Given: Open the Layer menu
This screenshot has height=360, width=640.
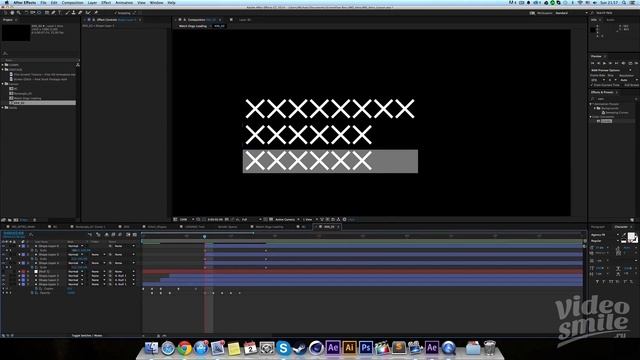Looking at the screenshot, I should pos(93,2).
